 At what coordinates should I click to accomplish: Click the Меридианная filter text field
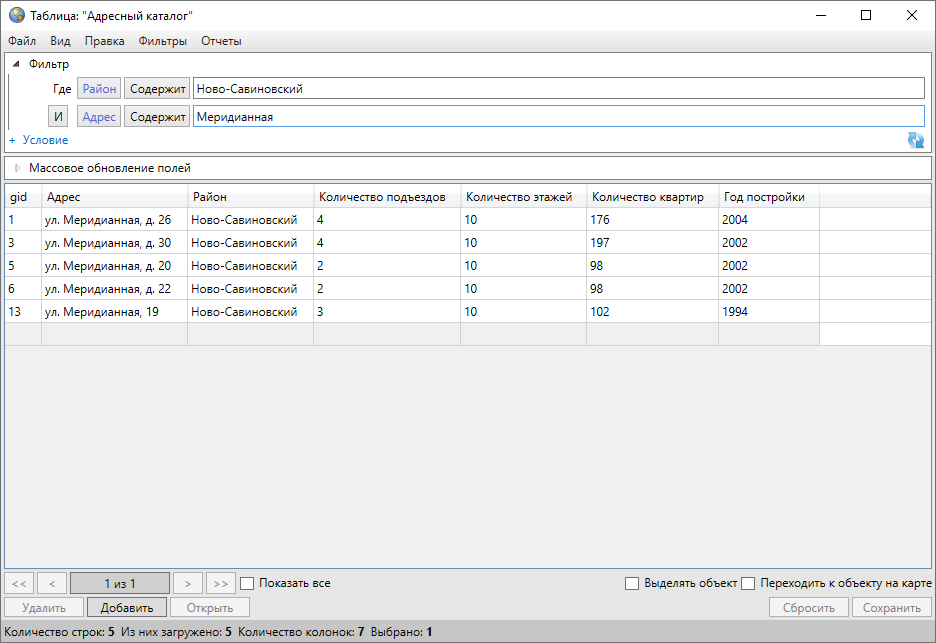click(x=557, y=117)
